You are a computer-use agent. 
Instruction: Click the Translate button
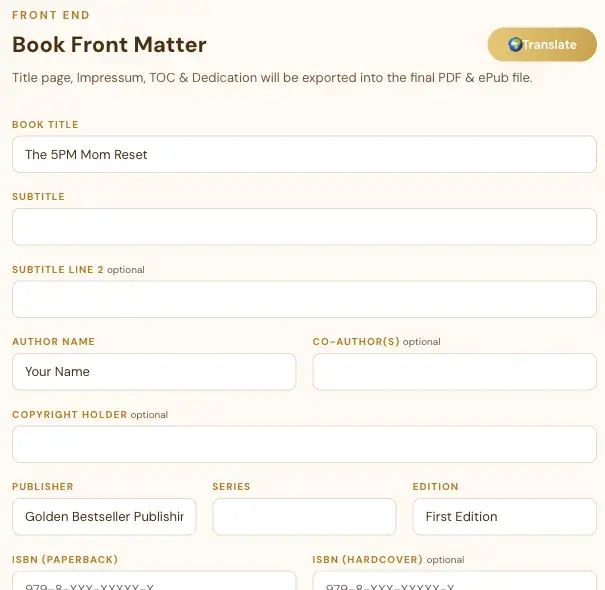coord(542,44)
